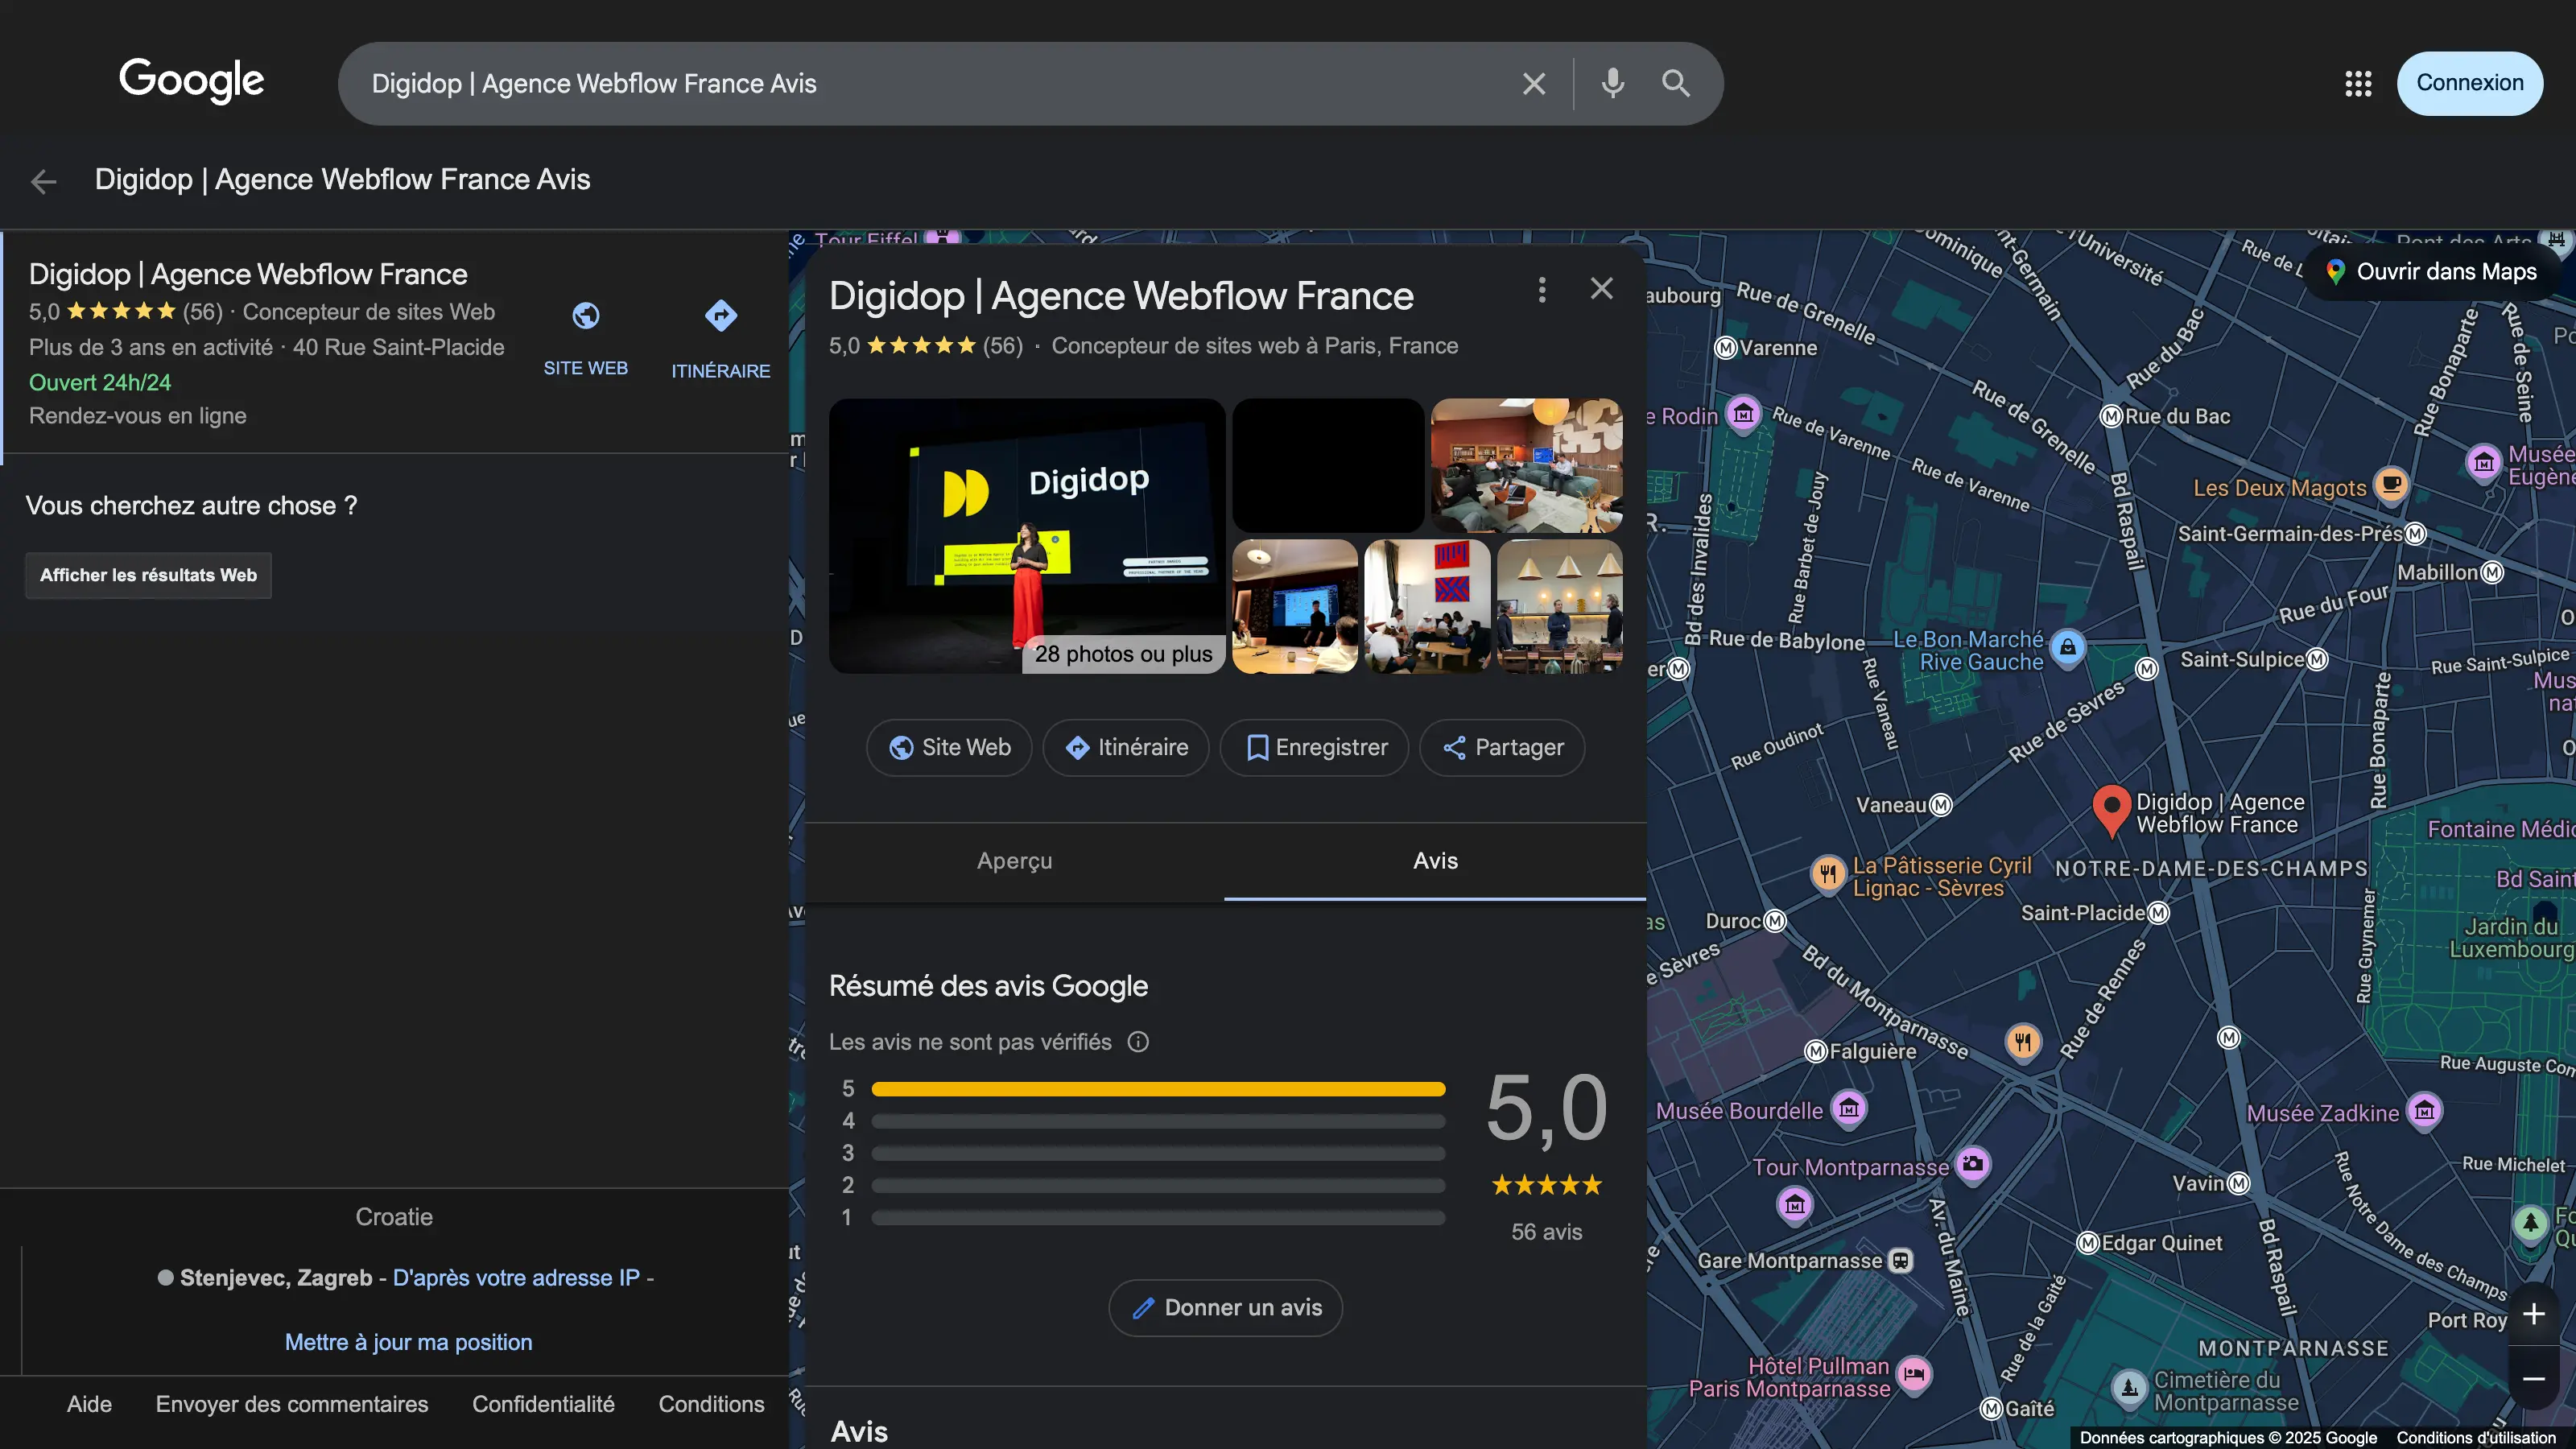Image resolution: width=2576 pixels, height=1449 pixels.
Task: Click Musée Rodin museum marker
Action: point(1743,414)
